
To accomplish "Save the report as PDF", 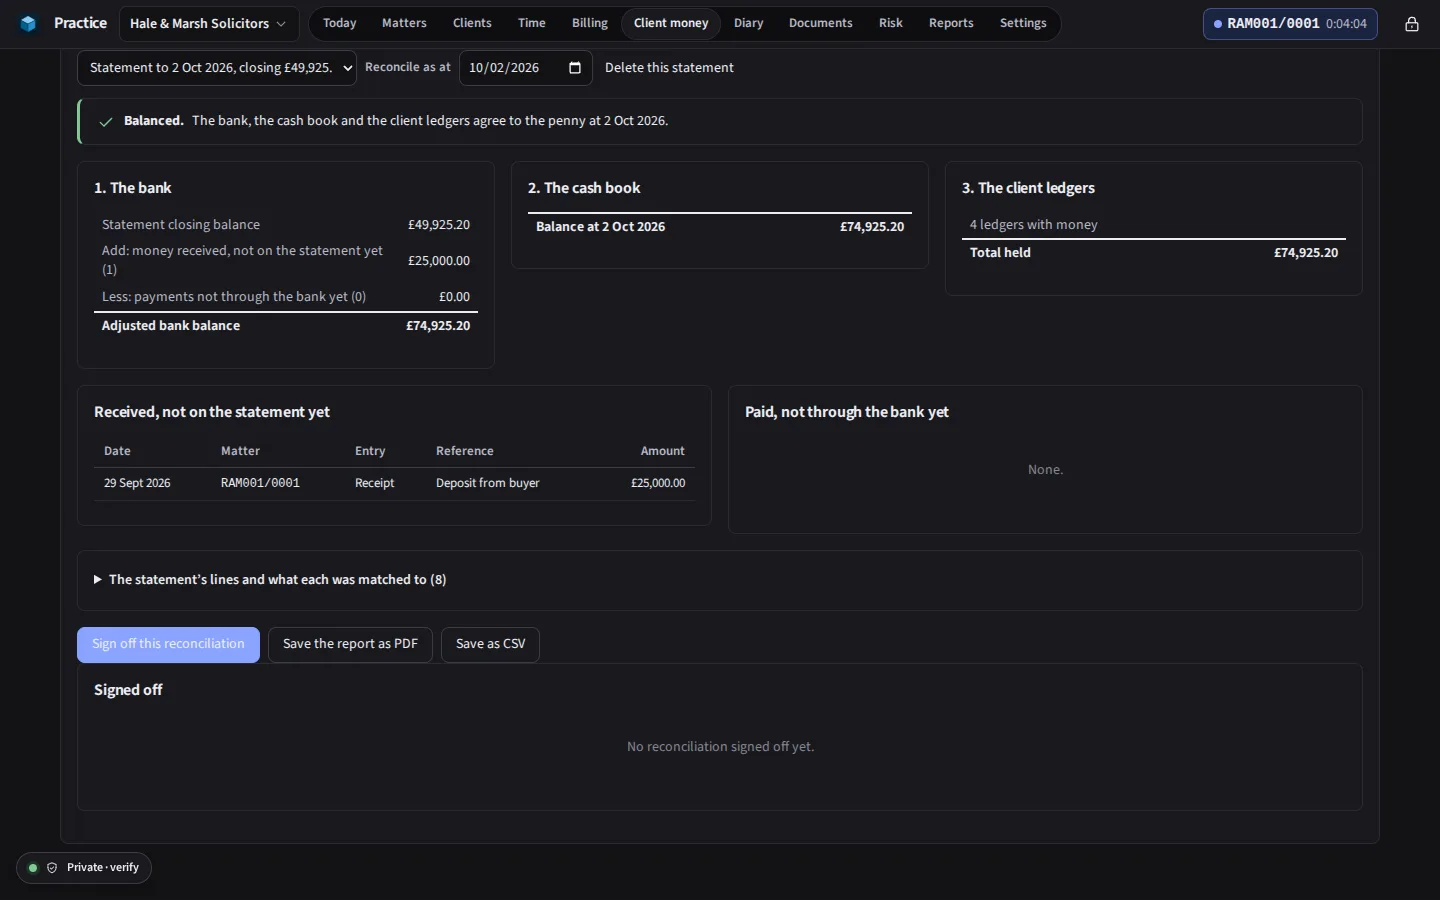I will click(350, 645).
